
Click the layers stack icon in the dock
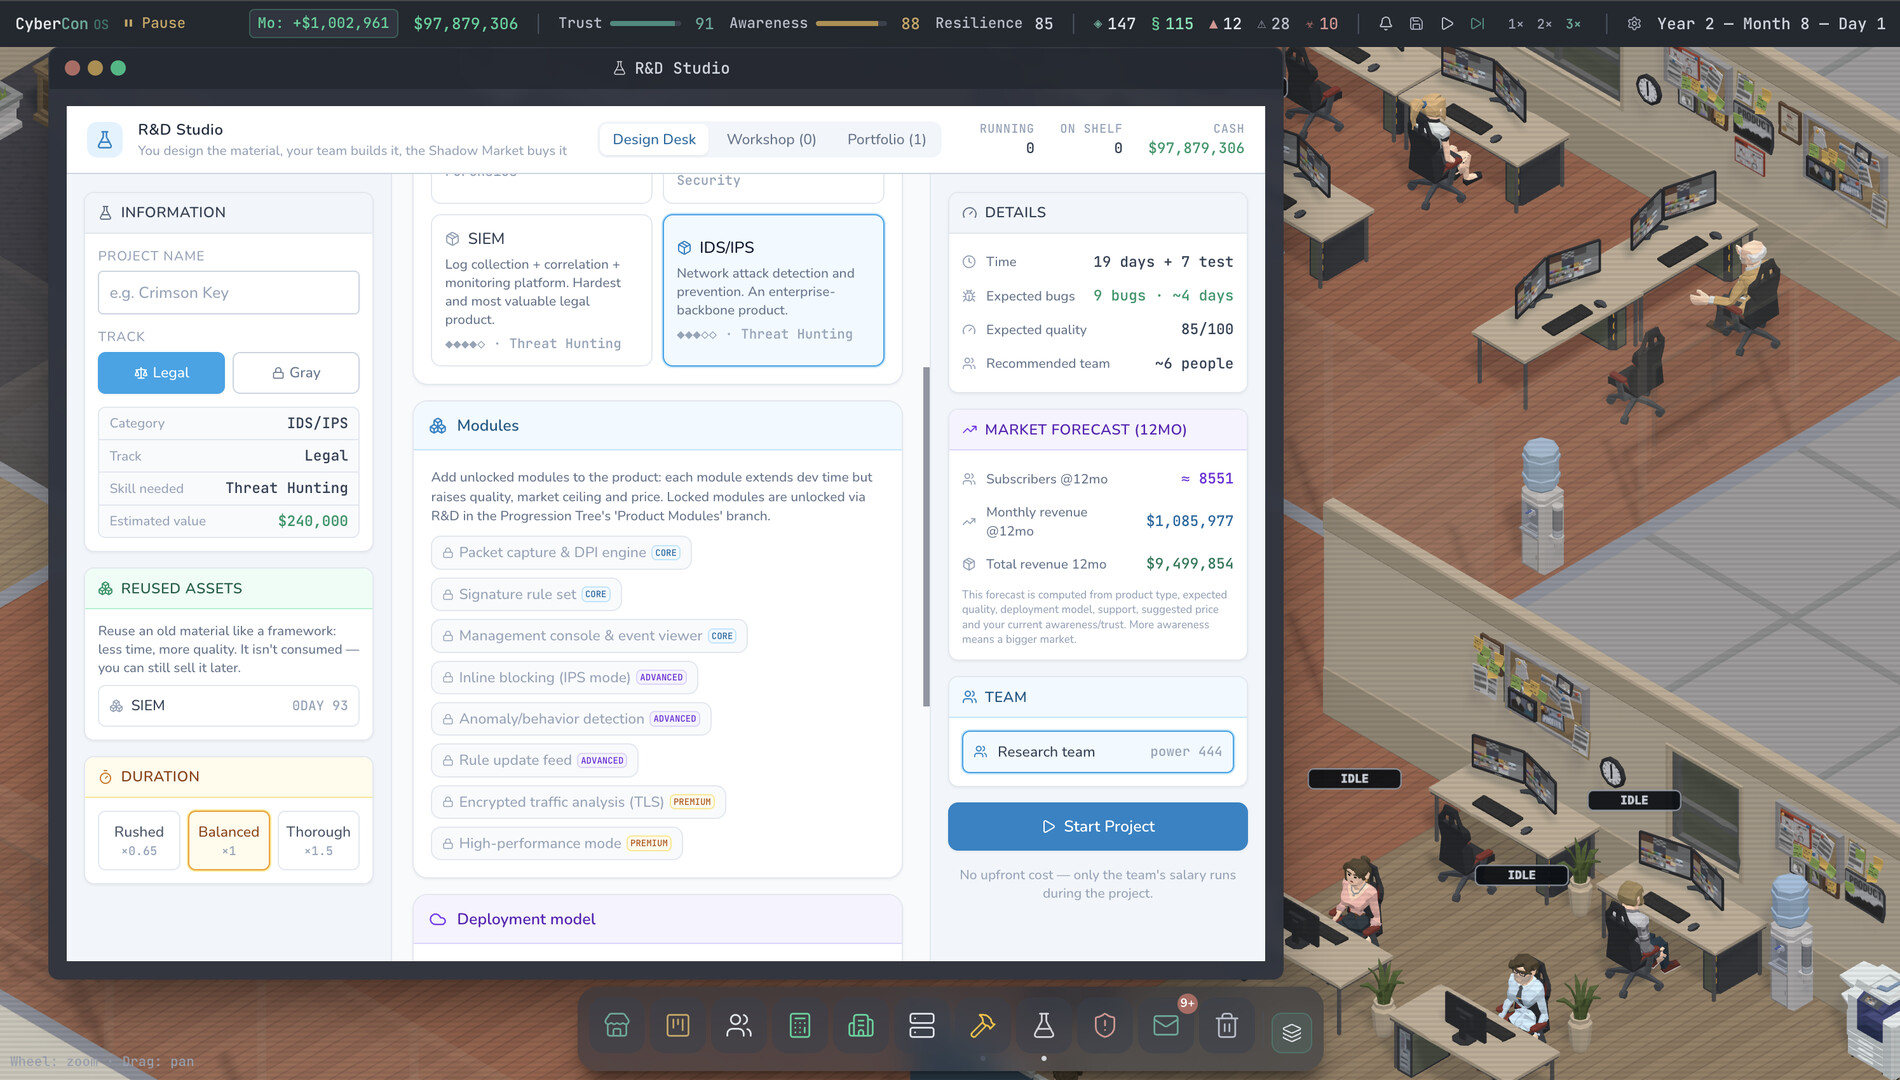[x=1291, y=1032]
